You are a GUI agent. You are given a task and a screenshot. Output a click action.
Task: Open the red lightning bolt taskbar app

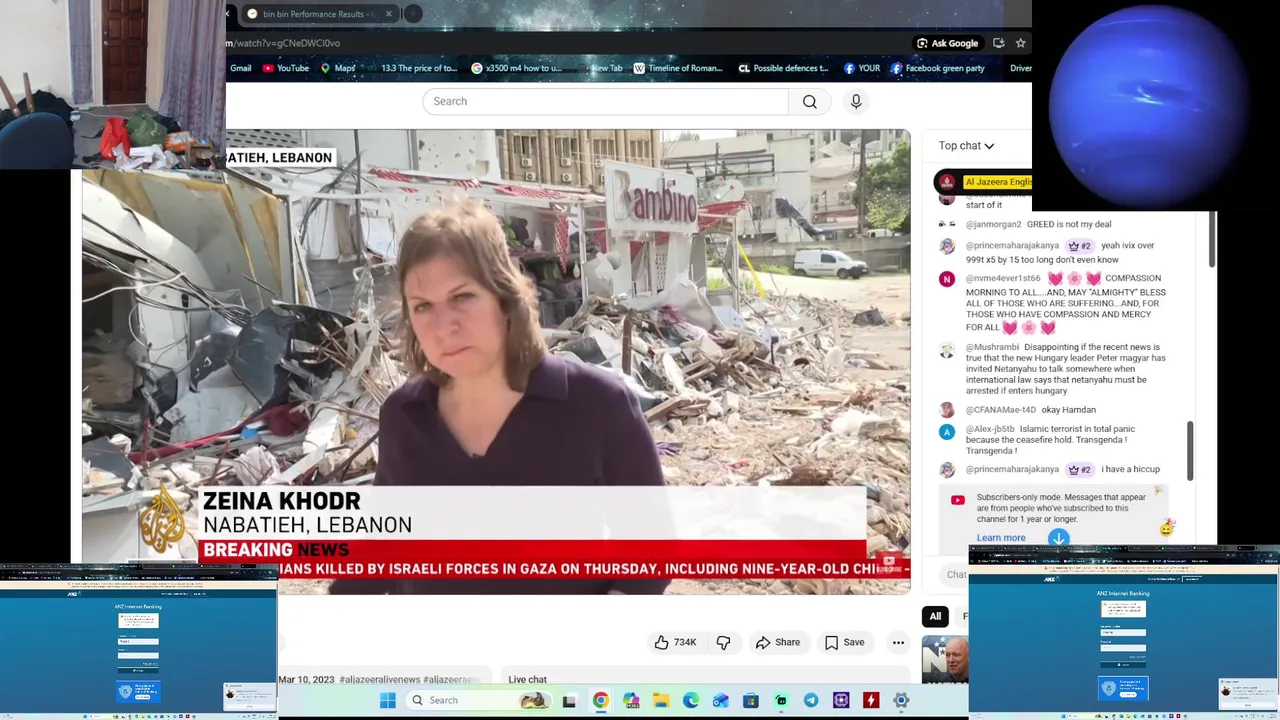871,700
